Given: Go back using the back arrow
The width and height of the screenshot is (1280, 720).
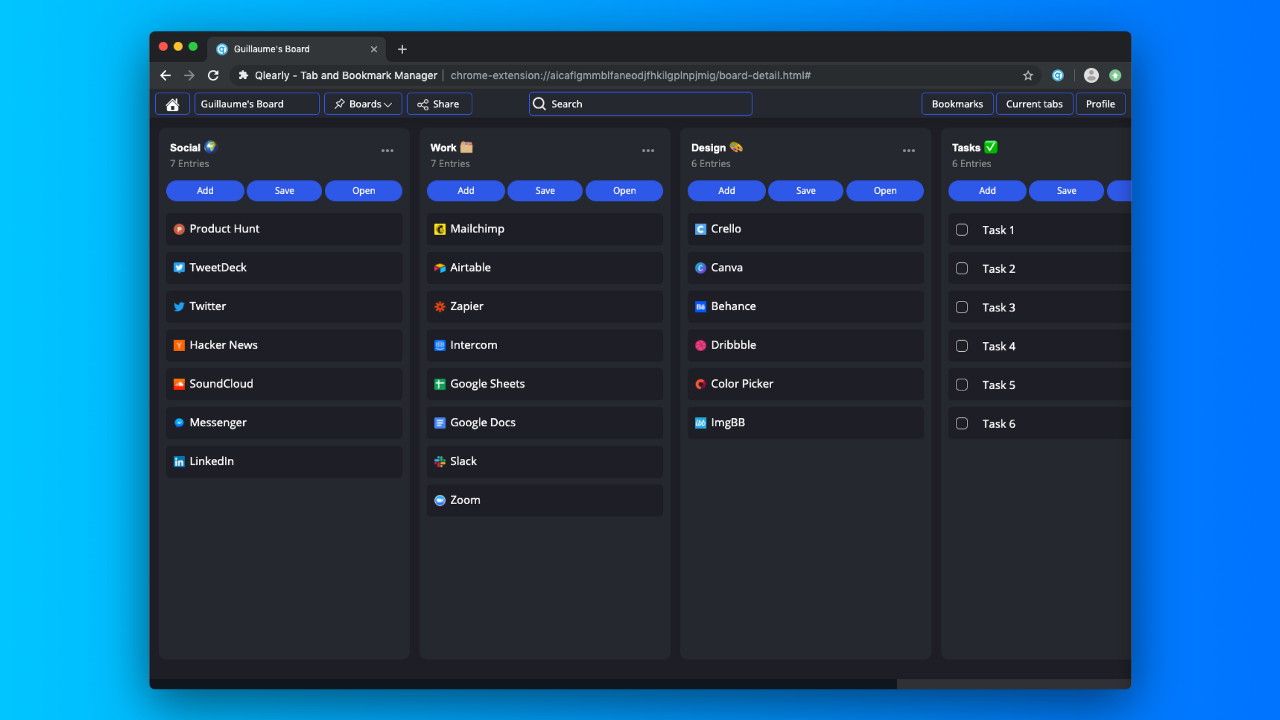Looking at the screenshot, I should (166, 75).
